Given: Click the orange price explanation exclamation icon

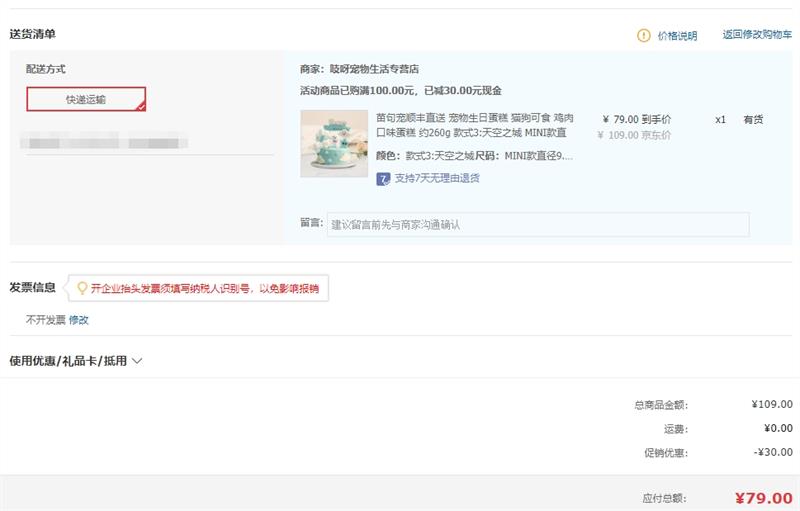Looking at the screenshot, I should coord(644,35).
